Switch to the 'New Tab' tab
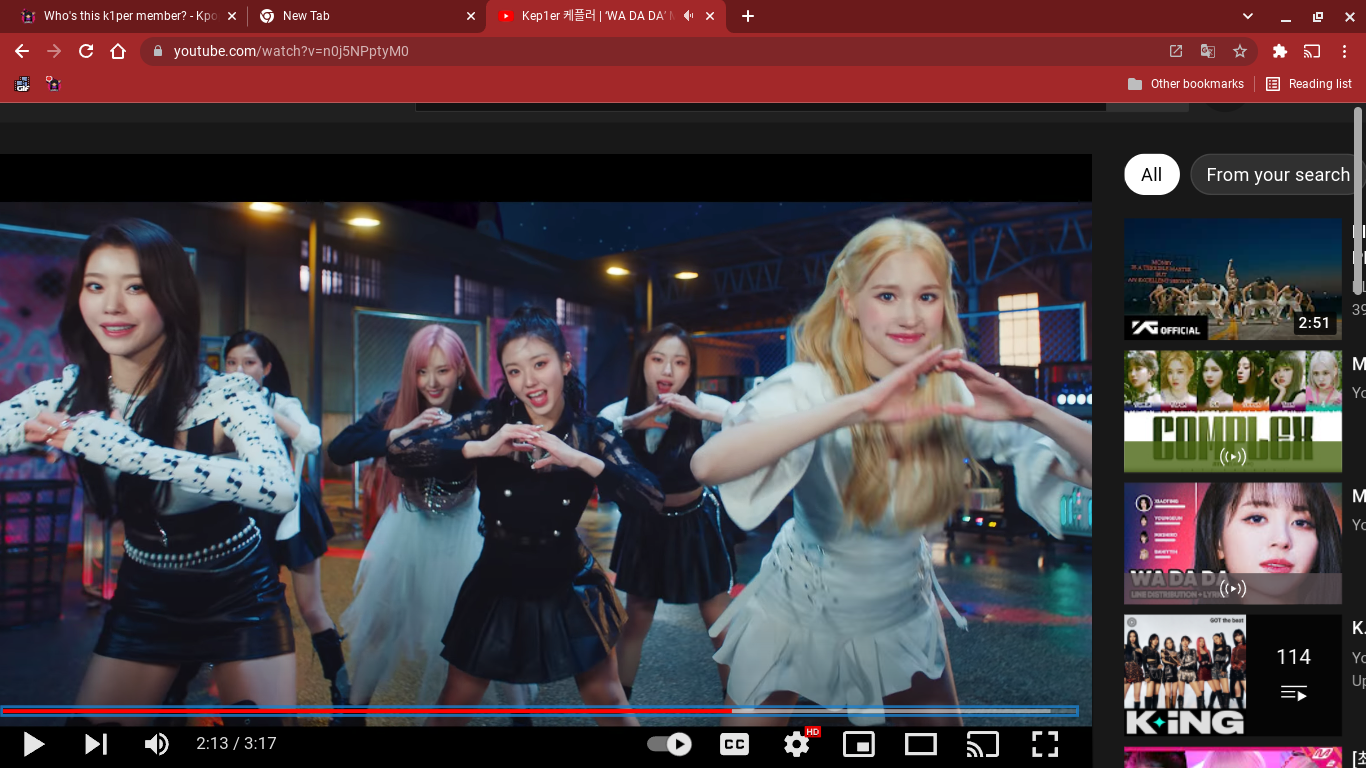1366x768 pixels. tap(367, 16)
